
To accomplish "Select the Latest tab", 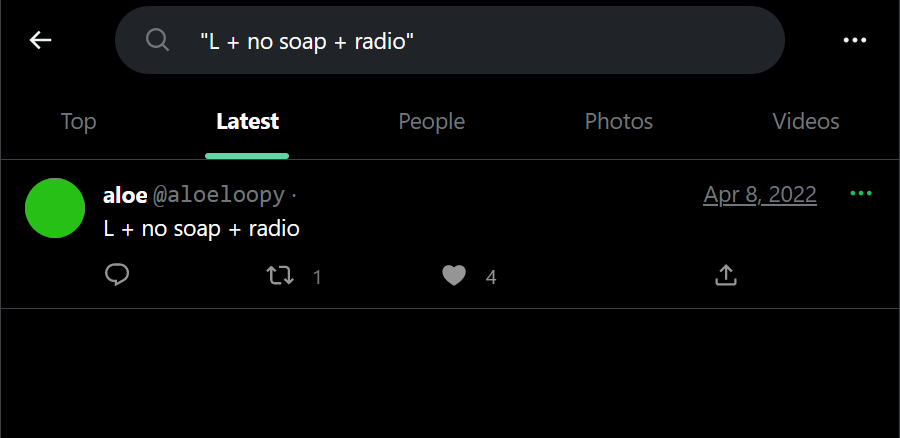I will point(247,122).
